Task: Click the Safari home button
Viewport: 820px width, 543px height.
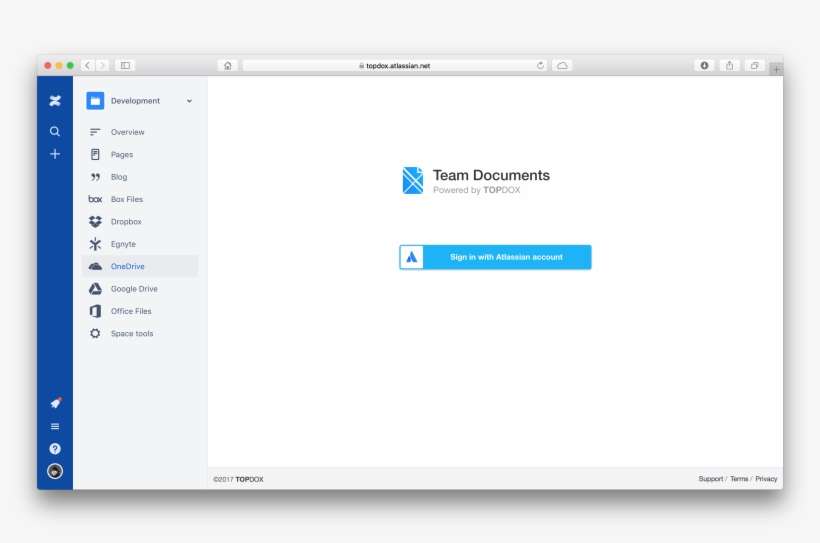Action: (x=227, y=65)
